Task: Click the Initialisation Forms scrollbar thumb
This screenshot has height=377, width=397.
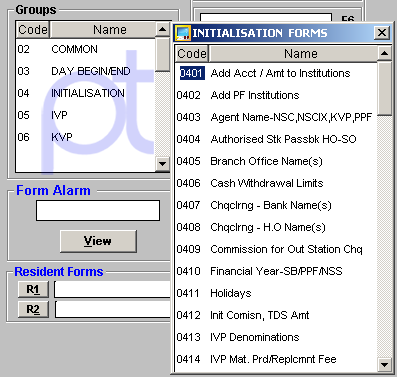Action: point(384,88)
